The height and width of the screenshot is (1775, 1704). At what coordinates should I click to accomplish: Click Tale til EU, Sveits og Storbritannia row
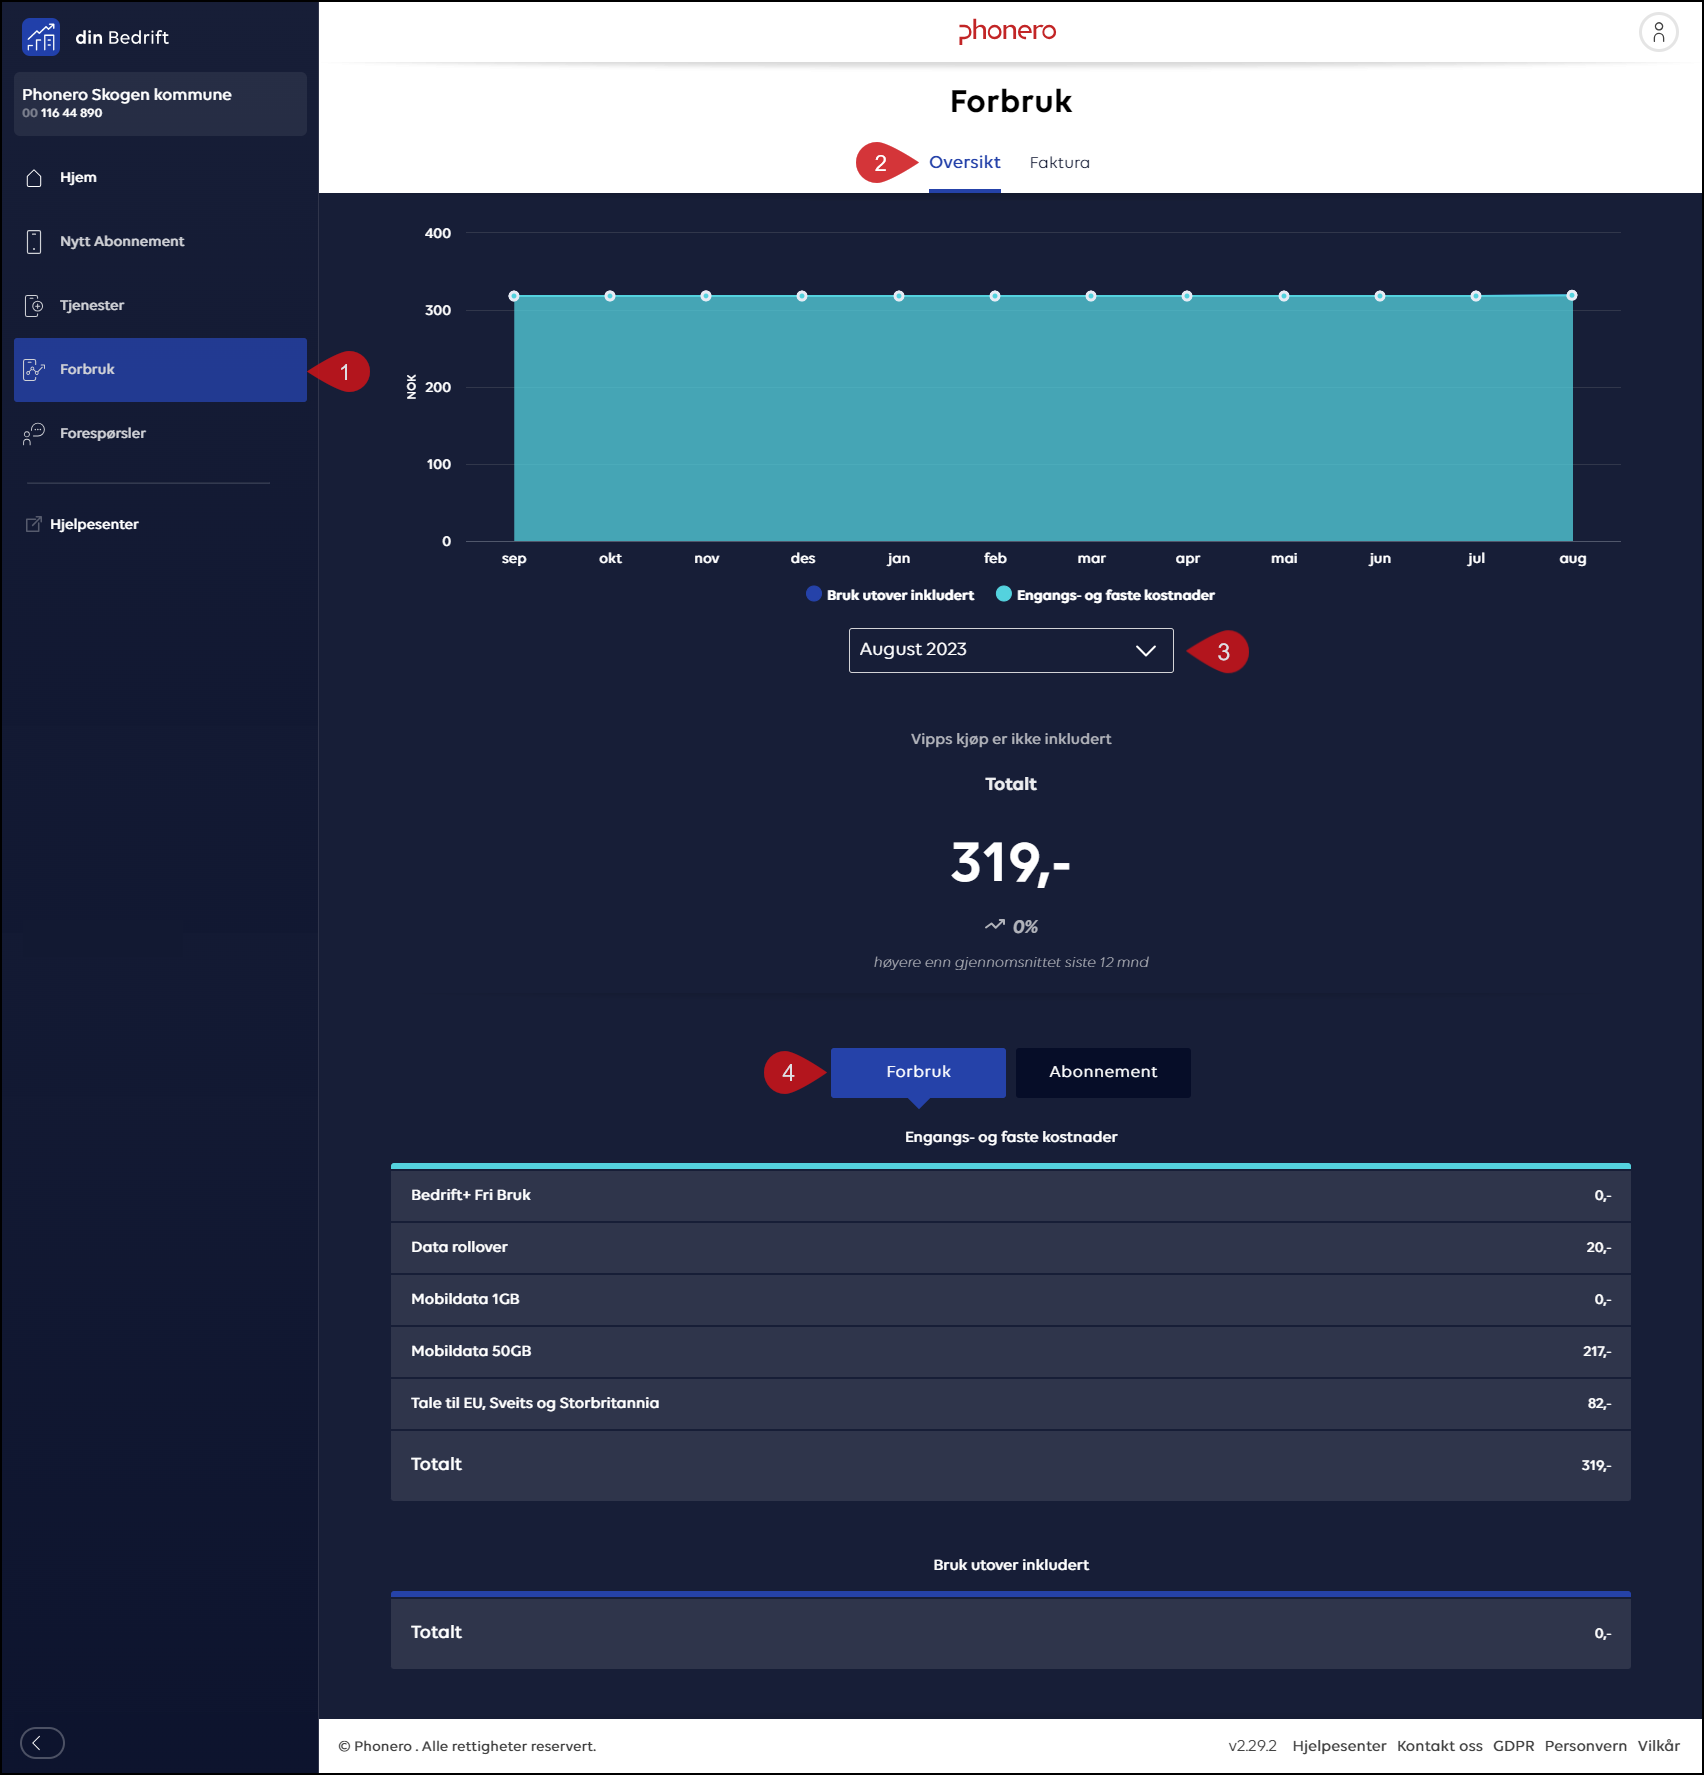click(1011, 1404)
